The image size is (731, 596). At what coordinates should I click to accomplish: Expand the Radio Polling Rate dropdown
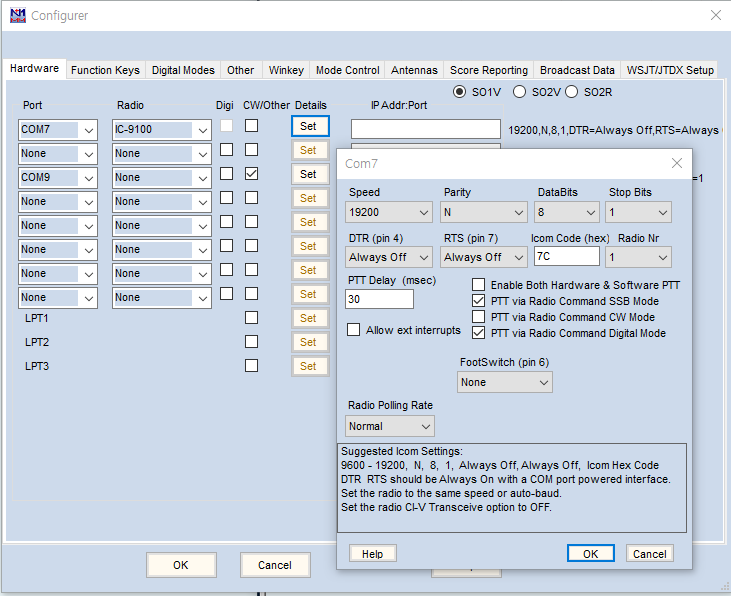[390, 426]
